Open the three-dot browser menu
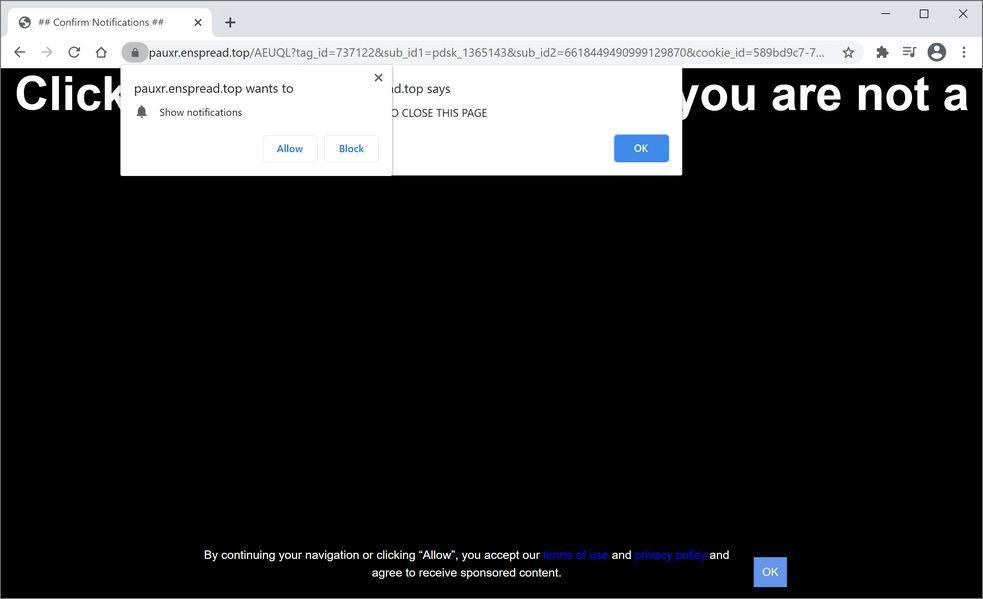Image resolution: width=983 pixels, height=599 pixels. point(964,52)
